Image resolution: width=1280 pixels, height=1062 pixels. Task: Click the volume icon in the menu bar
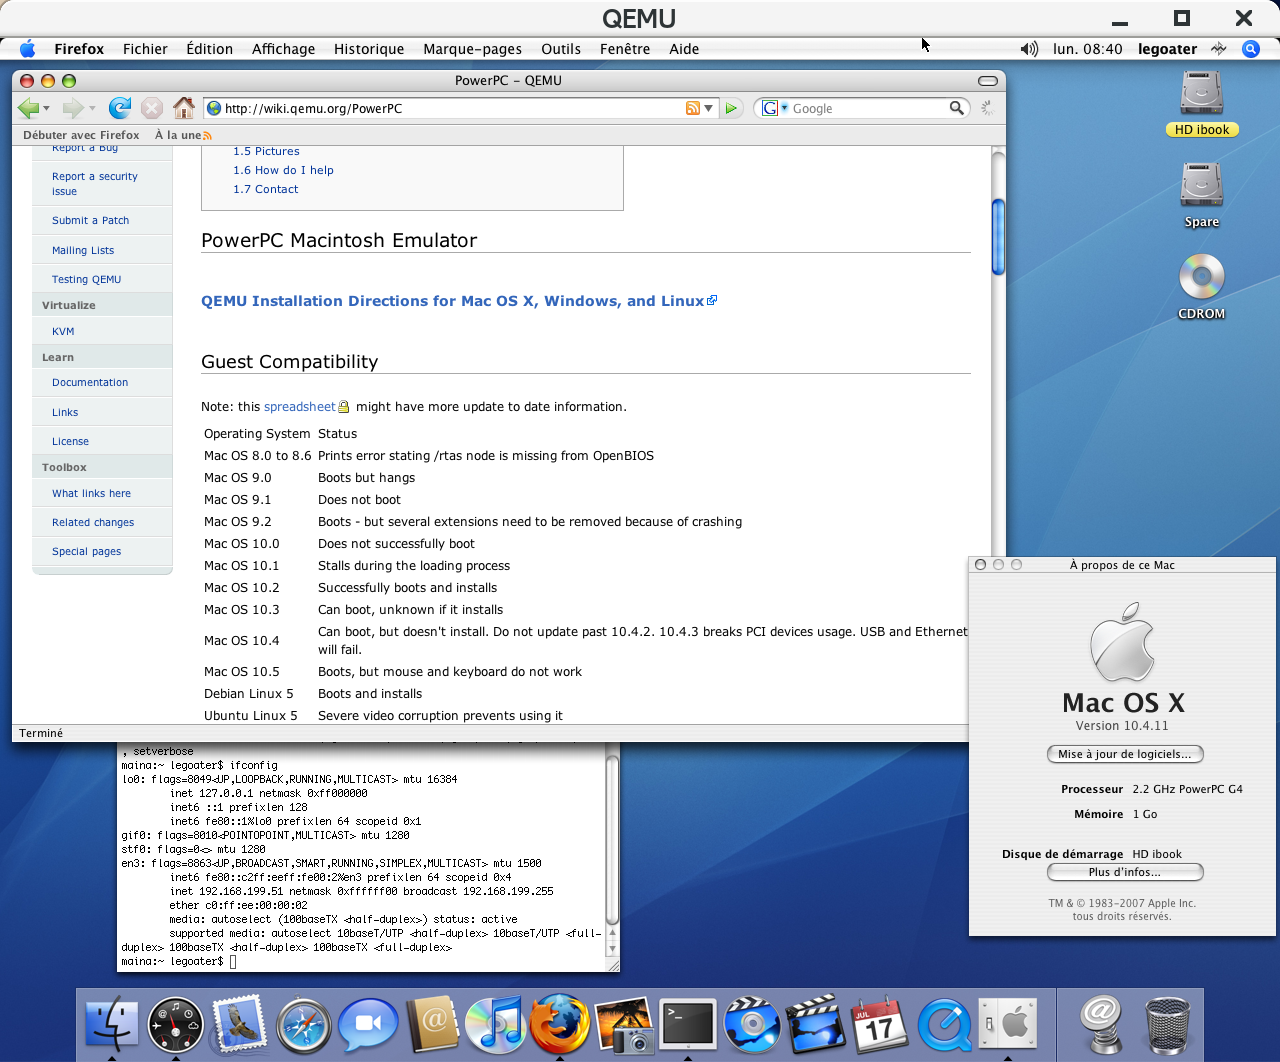(1029, 48)
